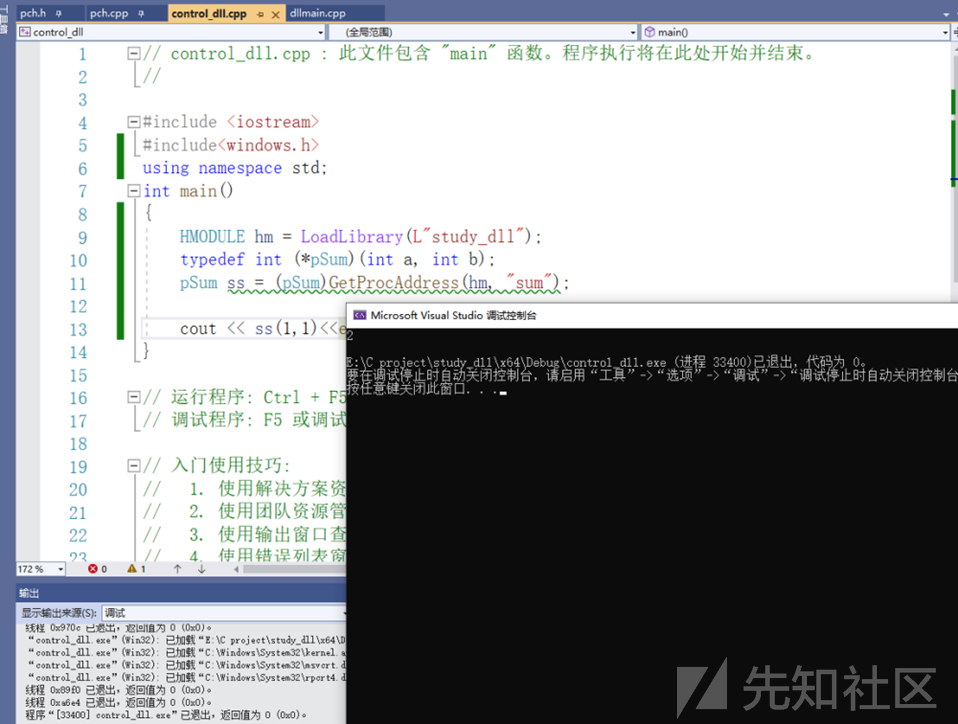
Task: Click the output line about thread 0x970c exiting
Action: point(119,628)
